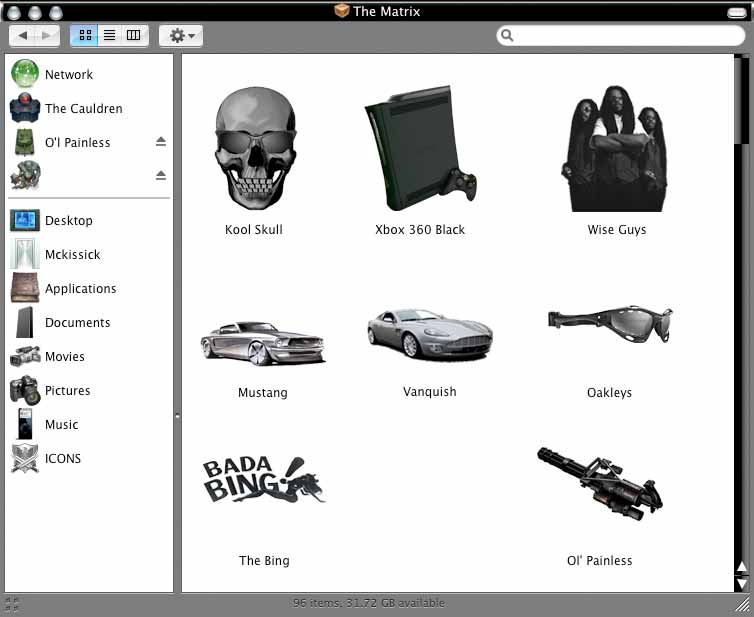Screen dimensions: 754x617
Task: Select the Vanquish car icon
Action: point(429,334)
